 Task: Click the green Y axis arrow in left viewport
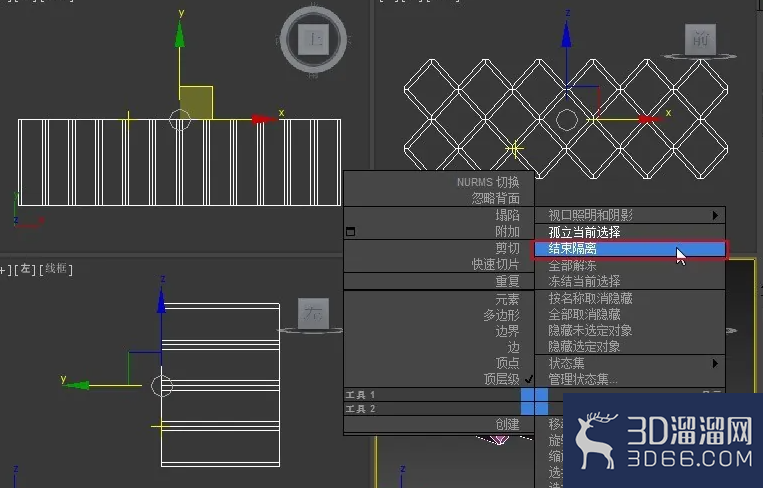[x=77, y=385]
